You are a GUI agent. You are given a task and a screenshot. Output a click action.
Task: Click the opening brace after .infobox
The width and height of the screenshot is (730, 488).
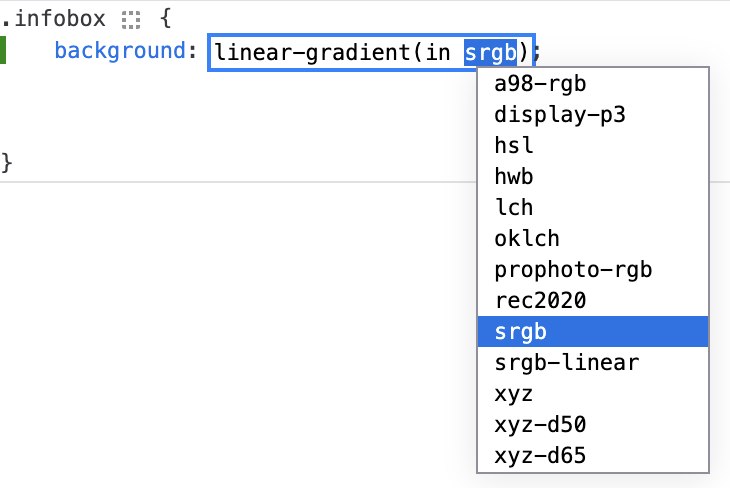[x=166, y=18]
